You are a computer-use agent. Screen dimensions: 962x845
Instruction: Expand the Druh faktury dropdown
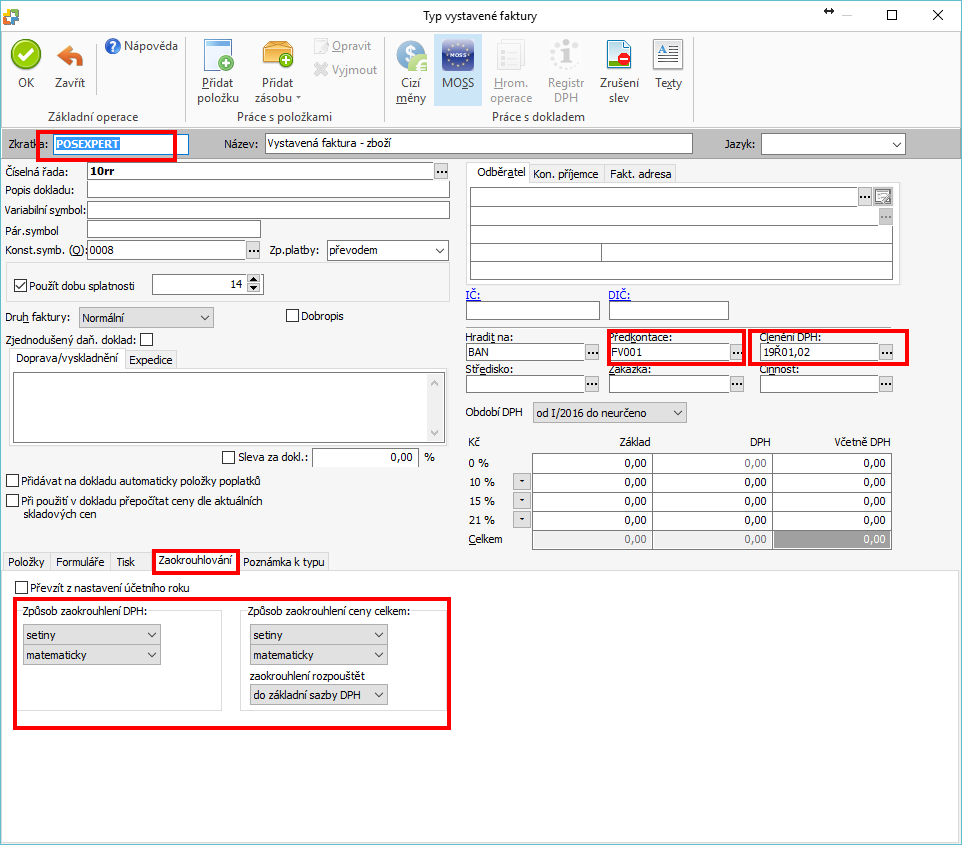click(x=146, y=317)
